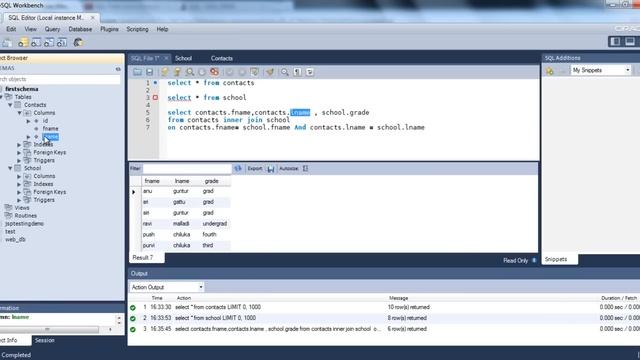Stop query execution icon
Screen dimensions: 640x360
[x=202, y=72]
